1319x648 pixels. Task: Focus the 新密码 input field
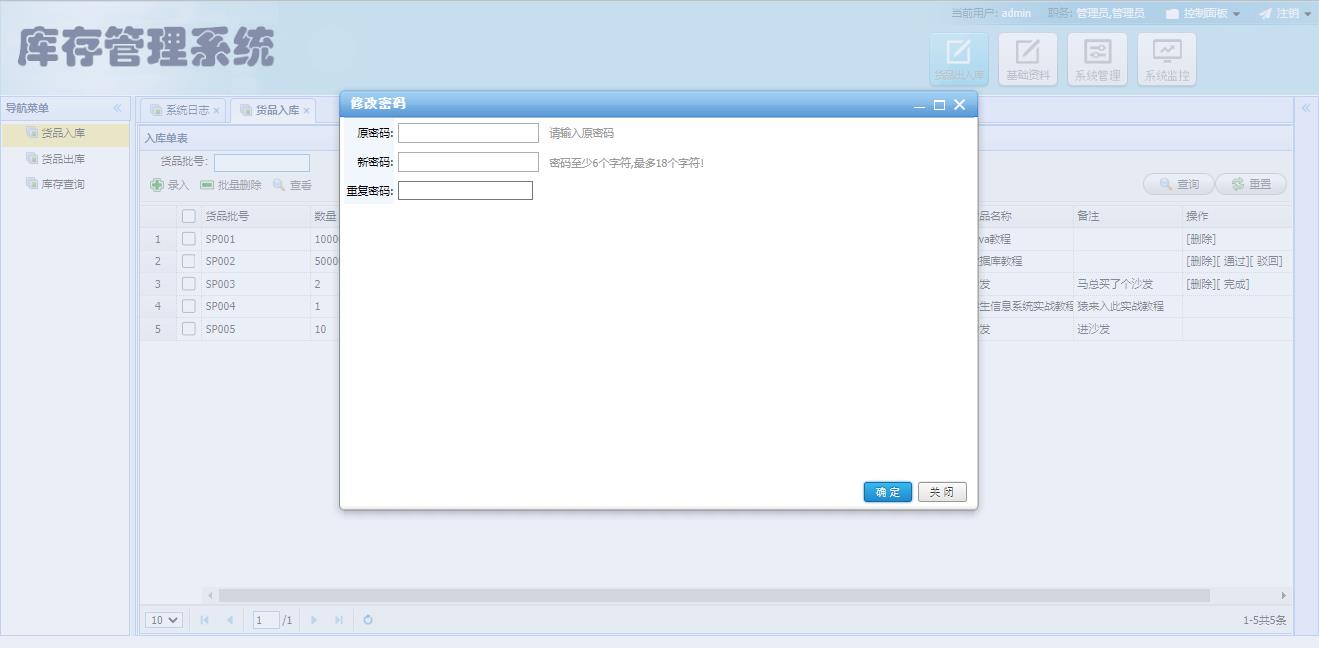click(x=468, y=162)
